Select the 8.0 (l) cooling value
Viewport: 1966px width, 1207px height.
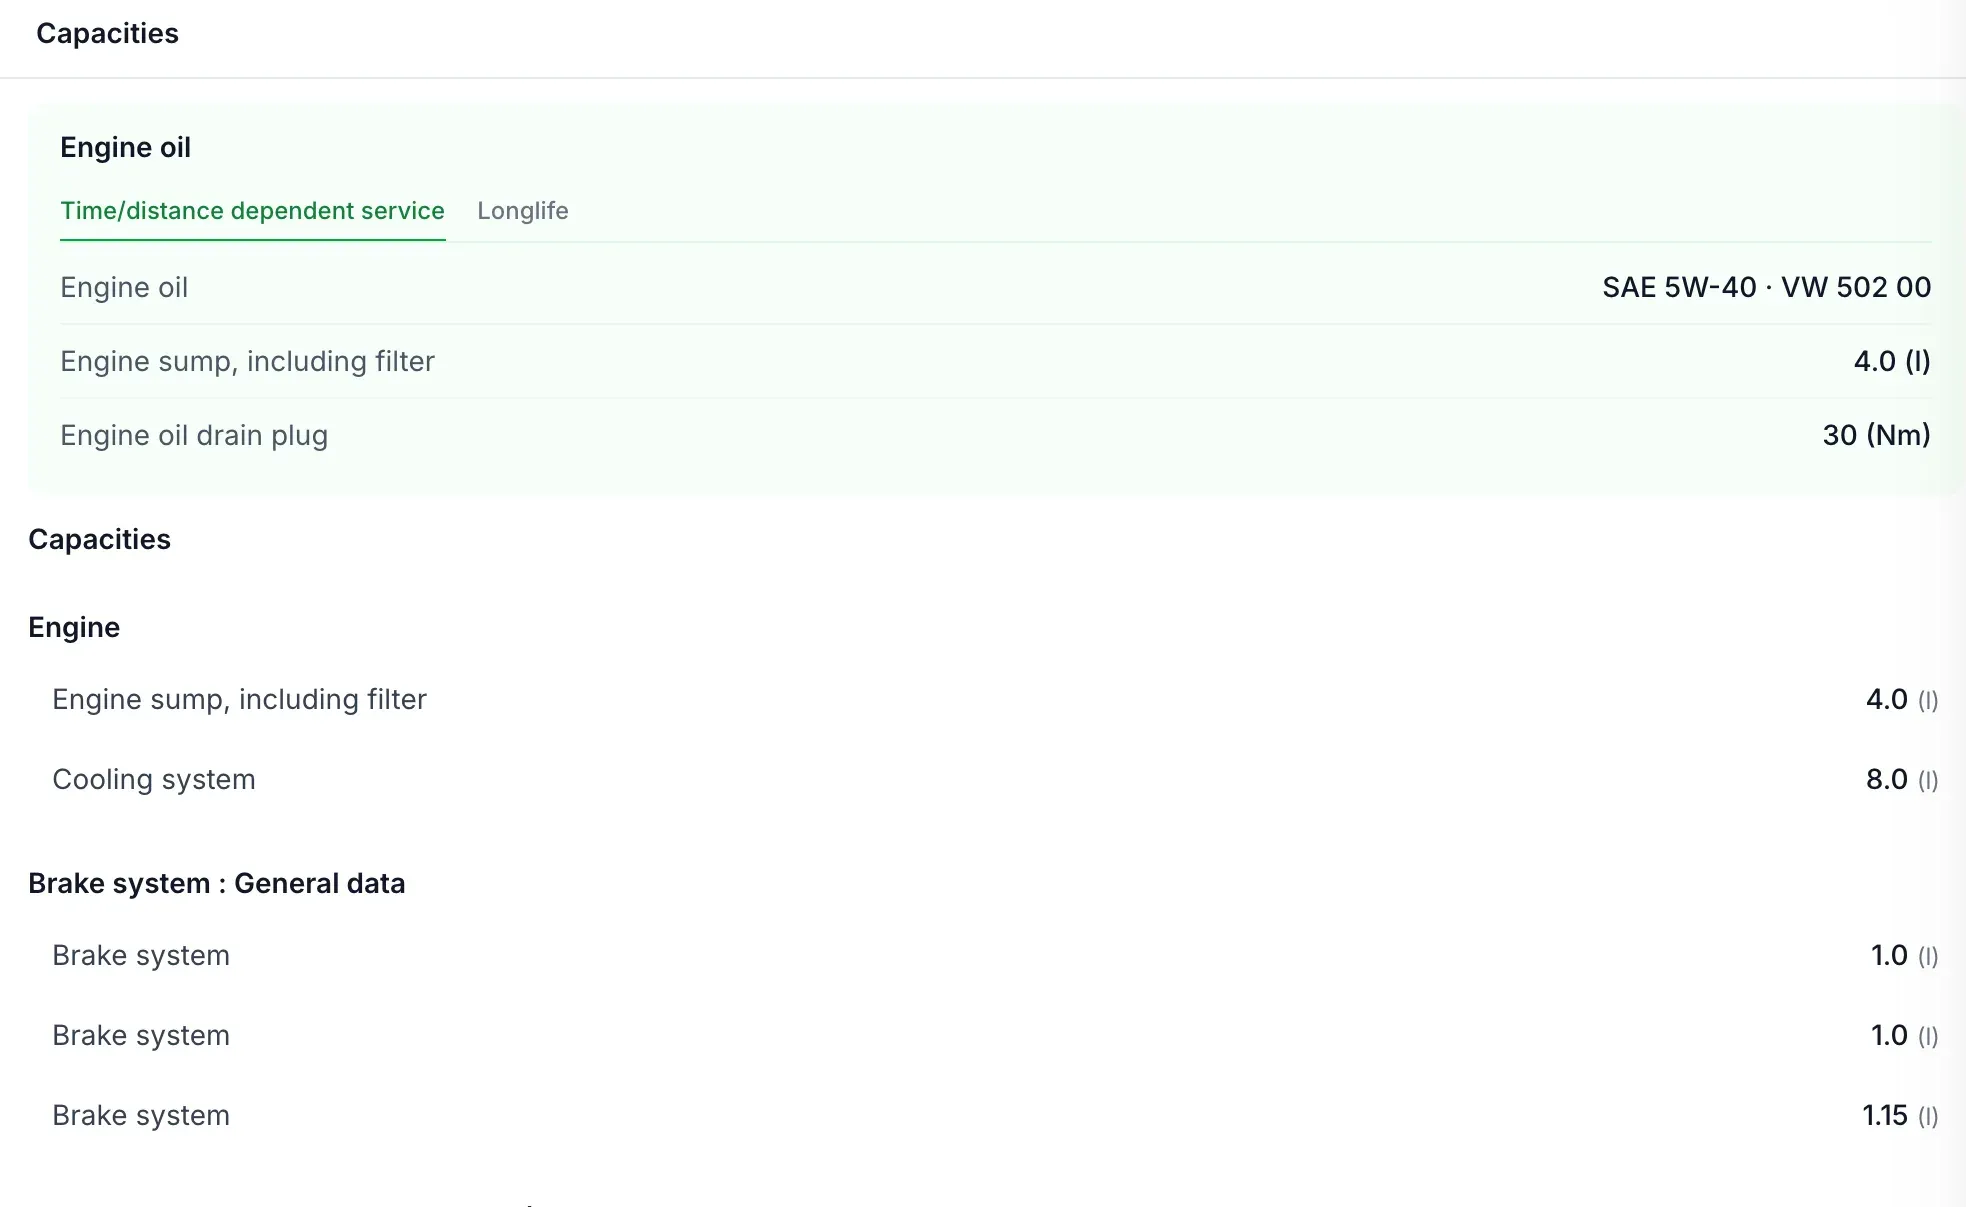(1902, 780)
